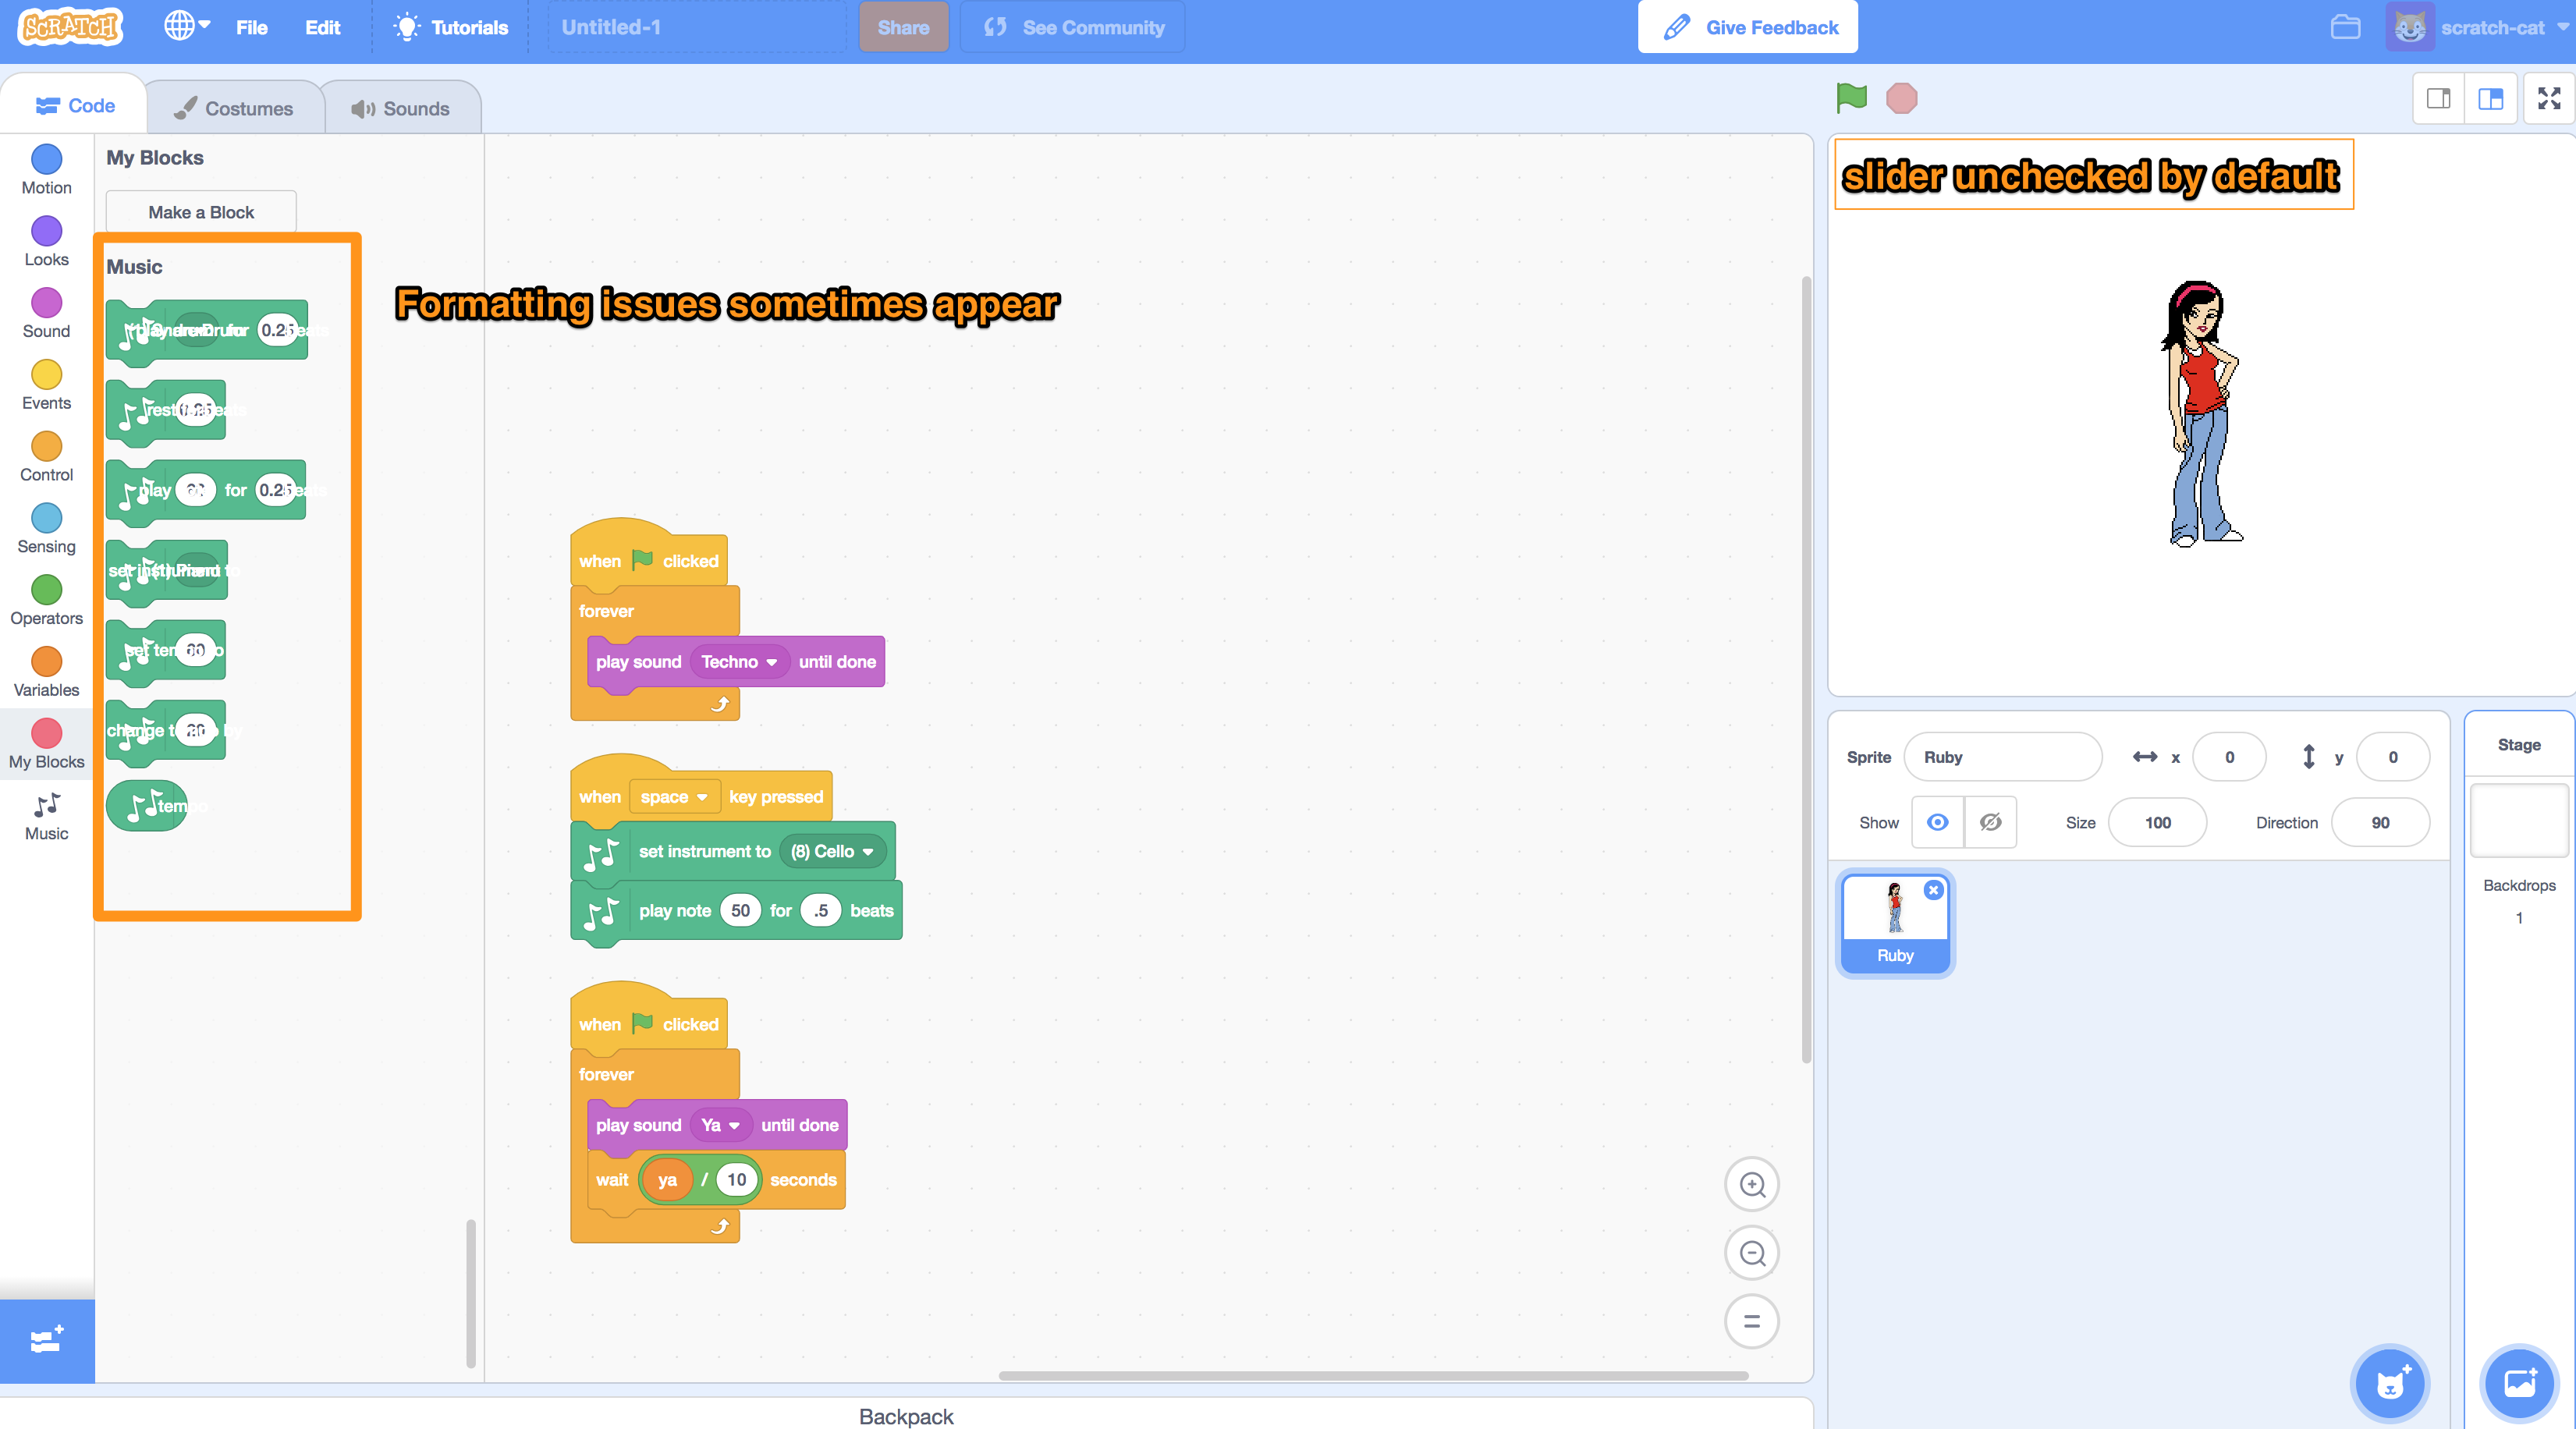
Task: Select the Sensing category
Action: (x=46, y=529)
